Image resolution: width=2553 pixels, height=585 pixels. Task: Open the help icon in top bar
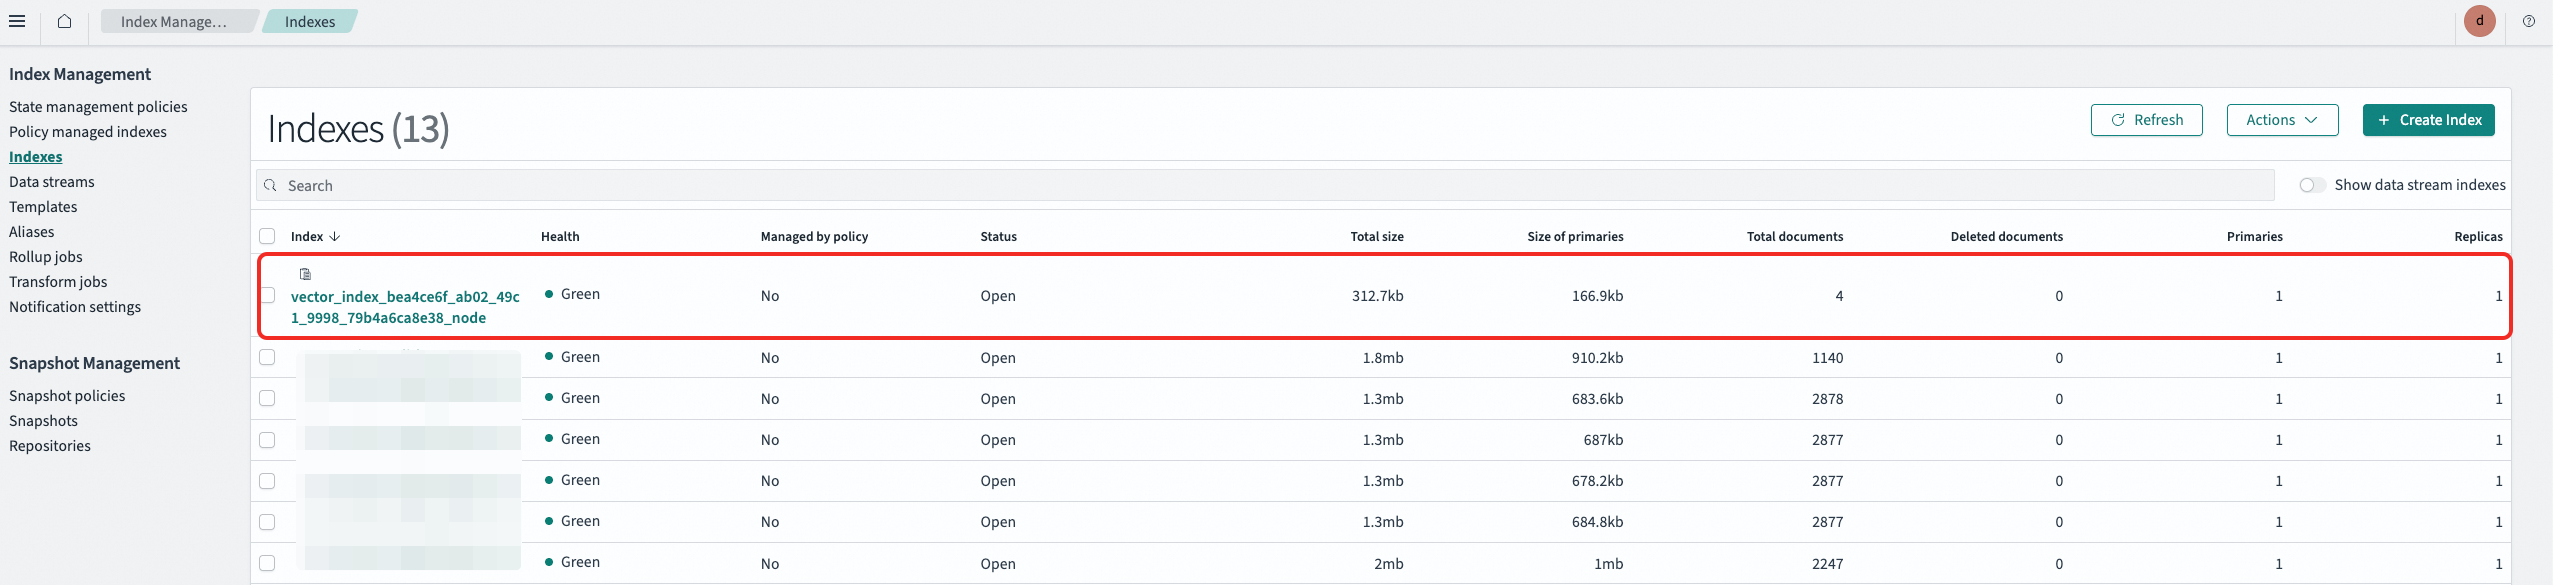tap(2529, 21)
